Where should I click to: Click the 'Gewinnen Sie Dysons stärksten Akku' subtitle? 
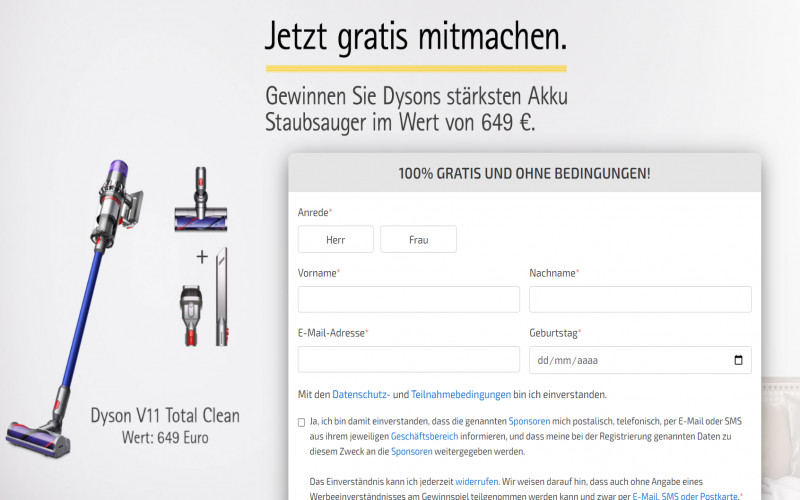point(416,96)
